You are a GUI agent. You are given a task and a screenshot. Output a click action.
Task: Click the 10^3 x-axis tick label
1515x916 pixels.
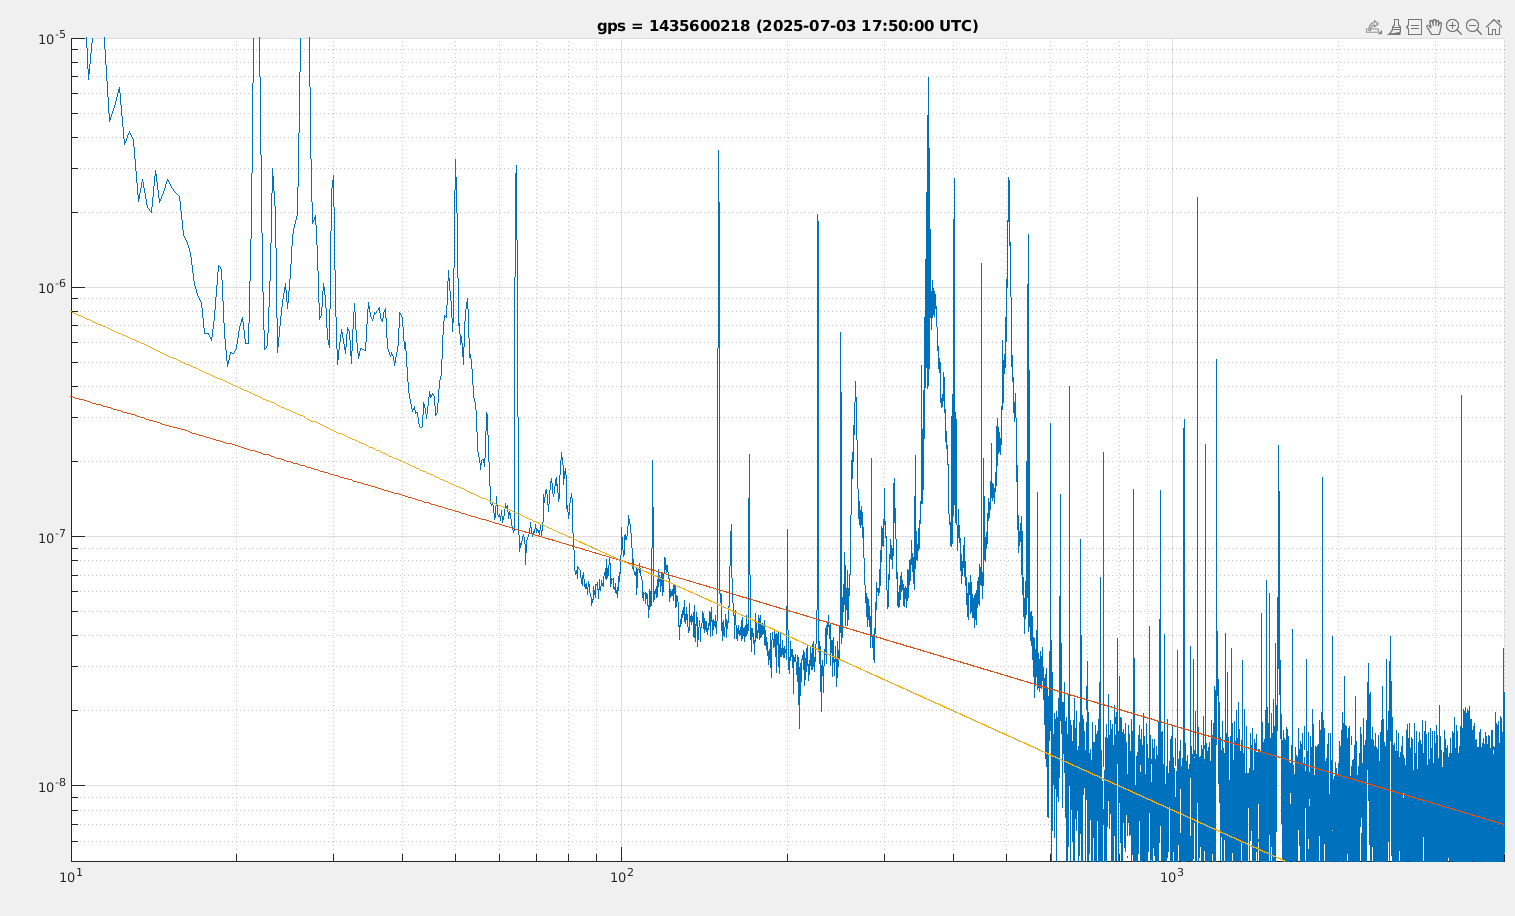pyautogui.click(x=1171, y=875)
